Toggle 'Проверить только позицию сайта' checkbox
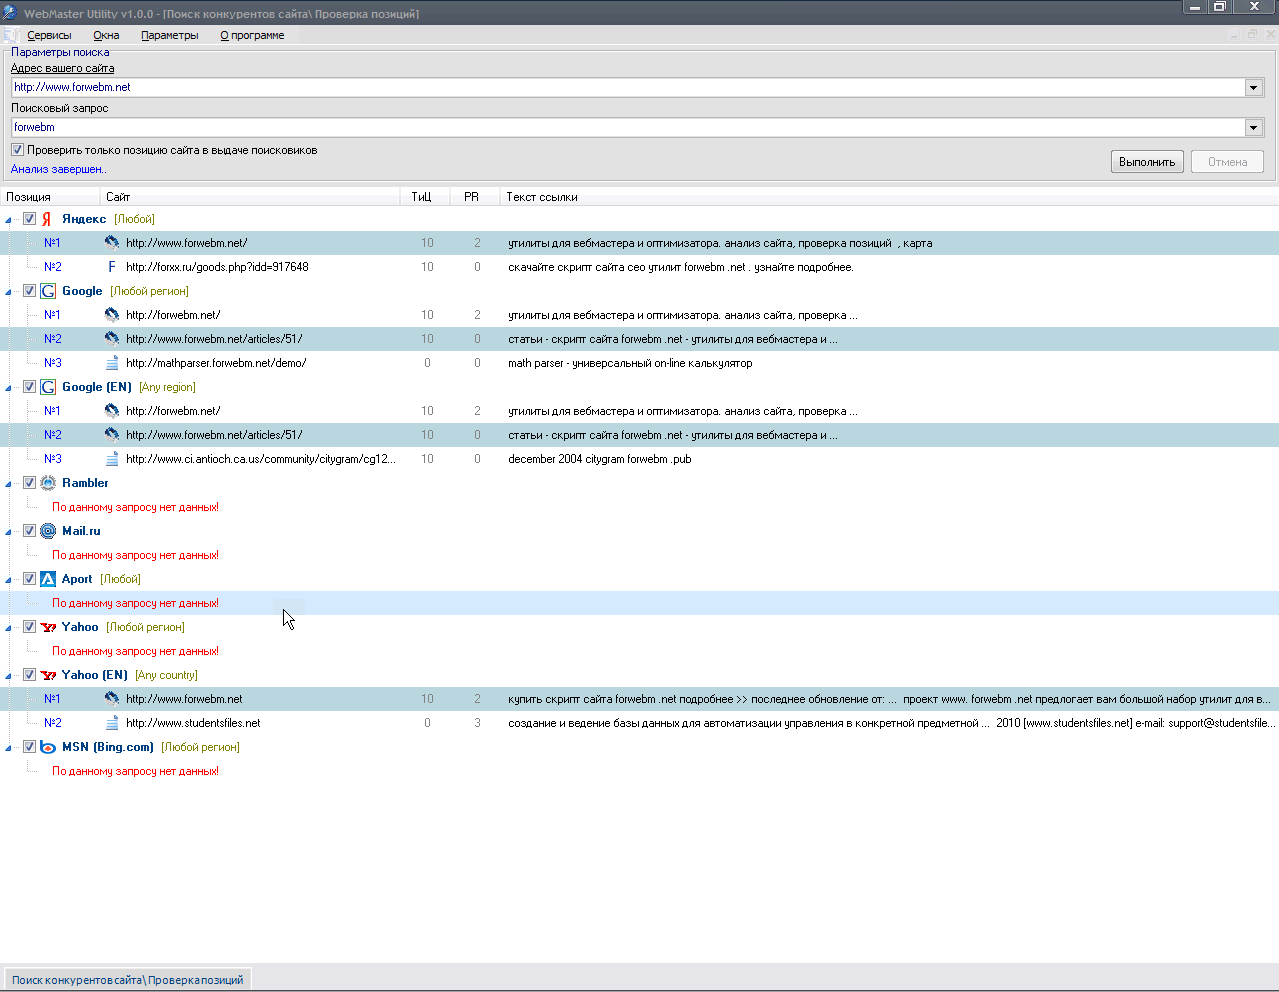The width and height of the screenshot is (1279, 992). tap(17, 150)
